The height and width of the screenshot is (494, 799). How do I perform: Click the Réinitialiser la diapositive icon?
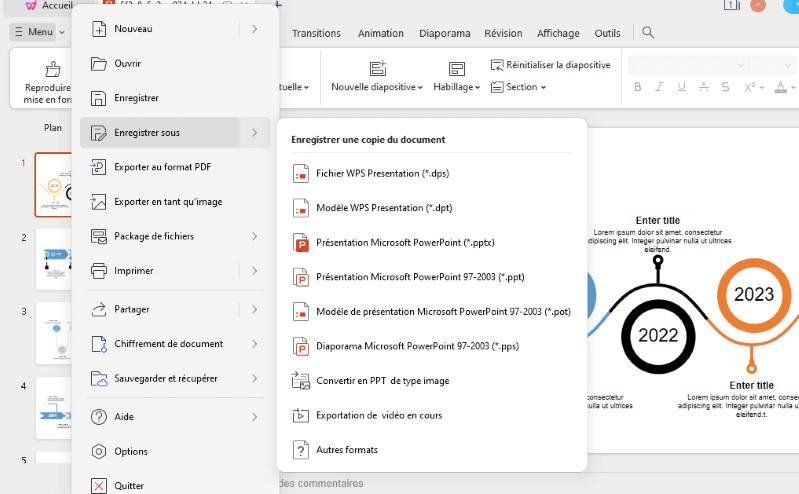pos(497,65)
